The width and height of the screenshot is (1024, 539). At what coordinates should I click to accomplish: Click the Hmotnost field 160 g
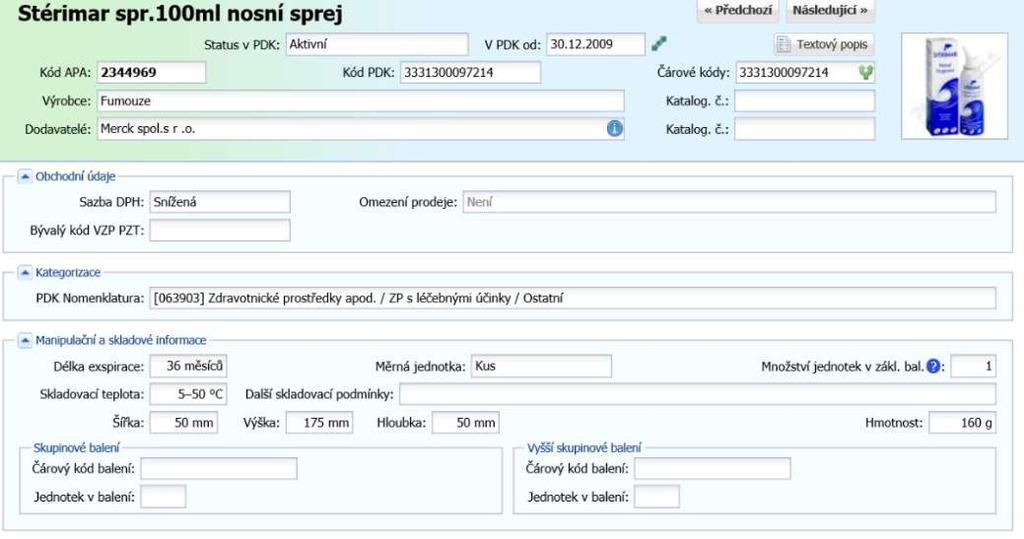tap(963, 423)
